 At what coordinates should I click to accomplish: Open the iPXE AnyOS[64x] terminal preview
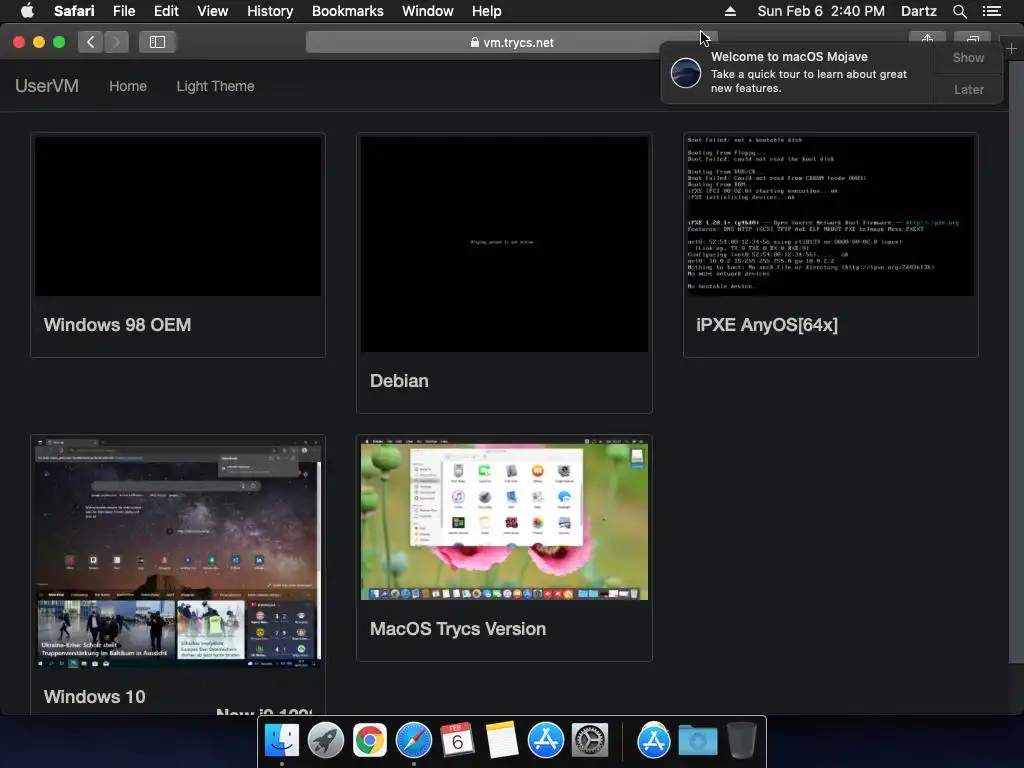pos(830,216)
